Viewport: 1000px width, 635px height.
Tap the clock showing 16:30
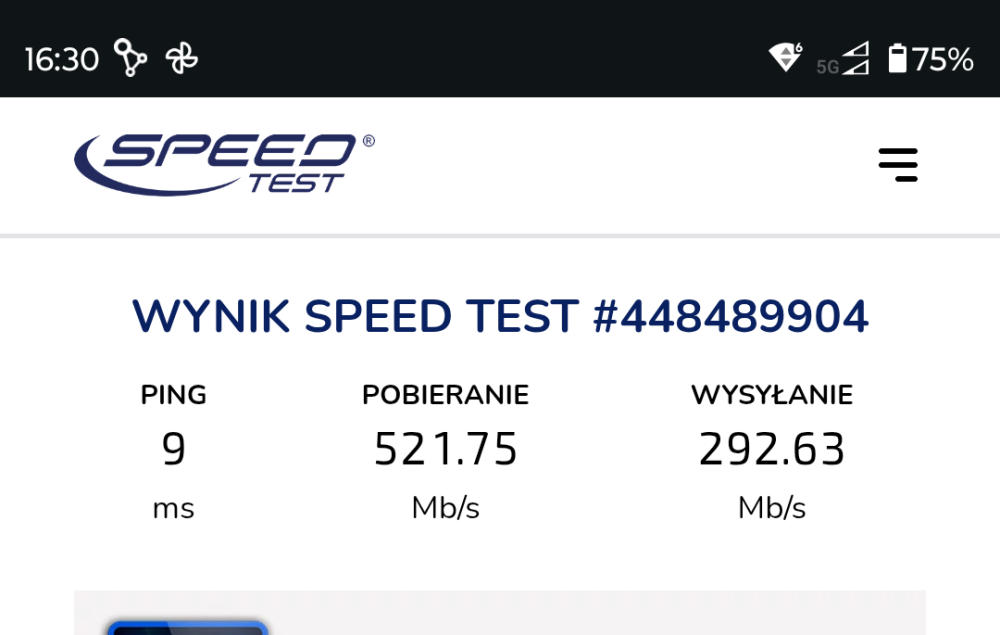click(x=62, y=57)
